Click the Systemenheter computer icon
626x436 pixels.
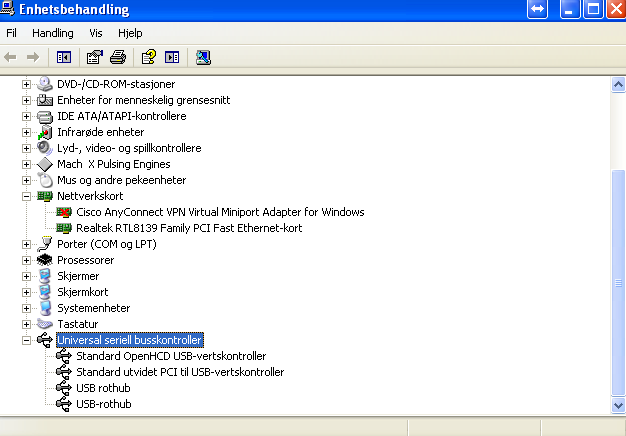click(x=45, y=308)
